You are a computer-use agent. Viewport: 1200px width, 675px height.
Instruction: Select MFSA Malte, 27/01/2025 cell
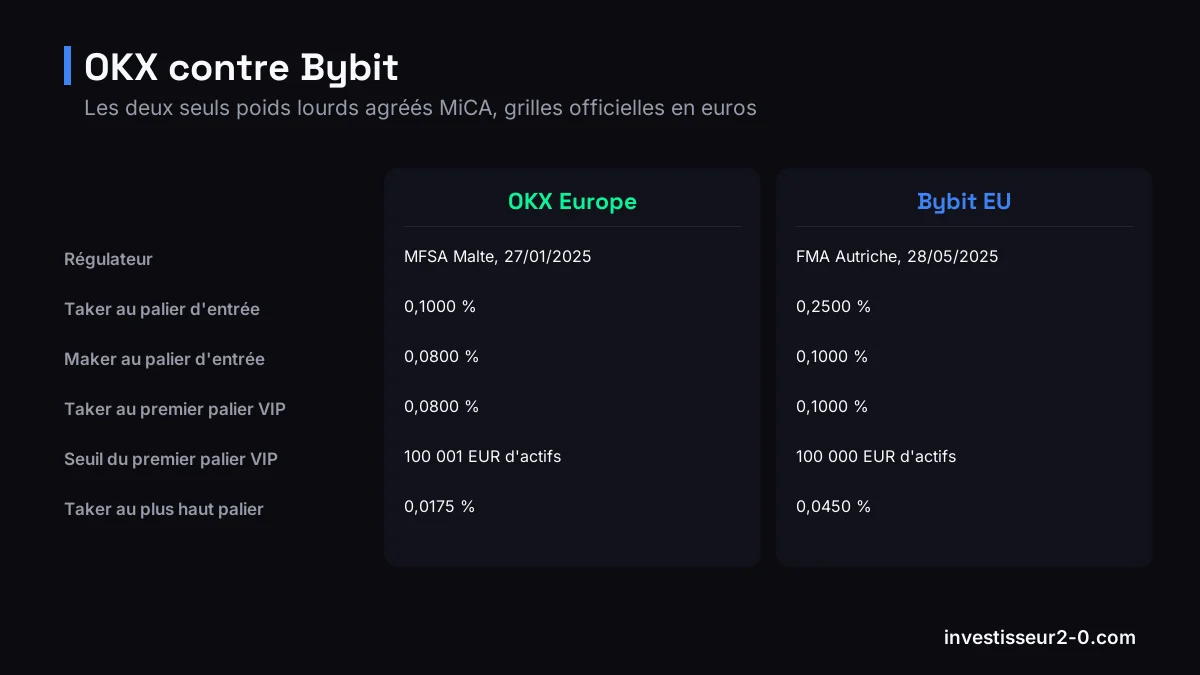(x=498, y=257)
